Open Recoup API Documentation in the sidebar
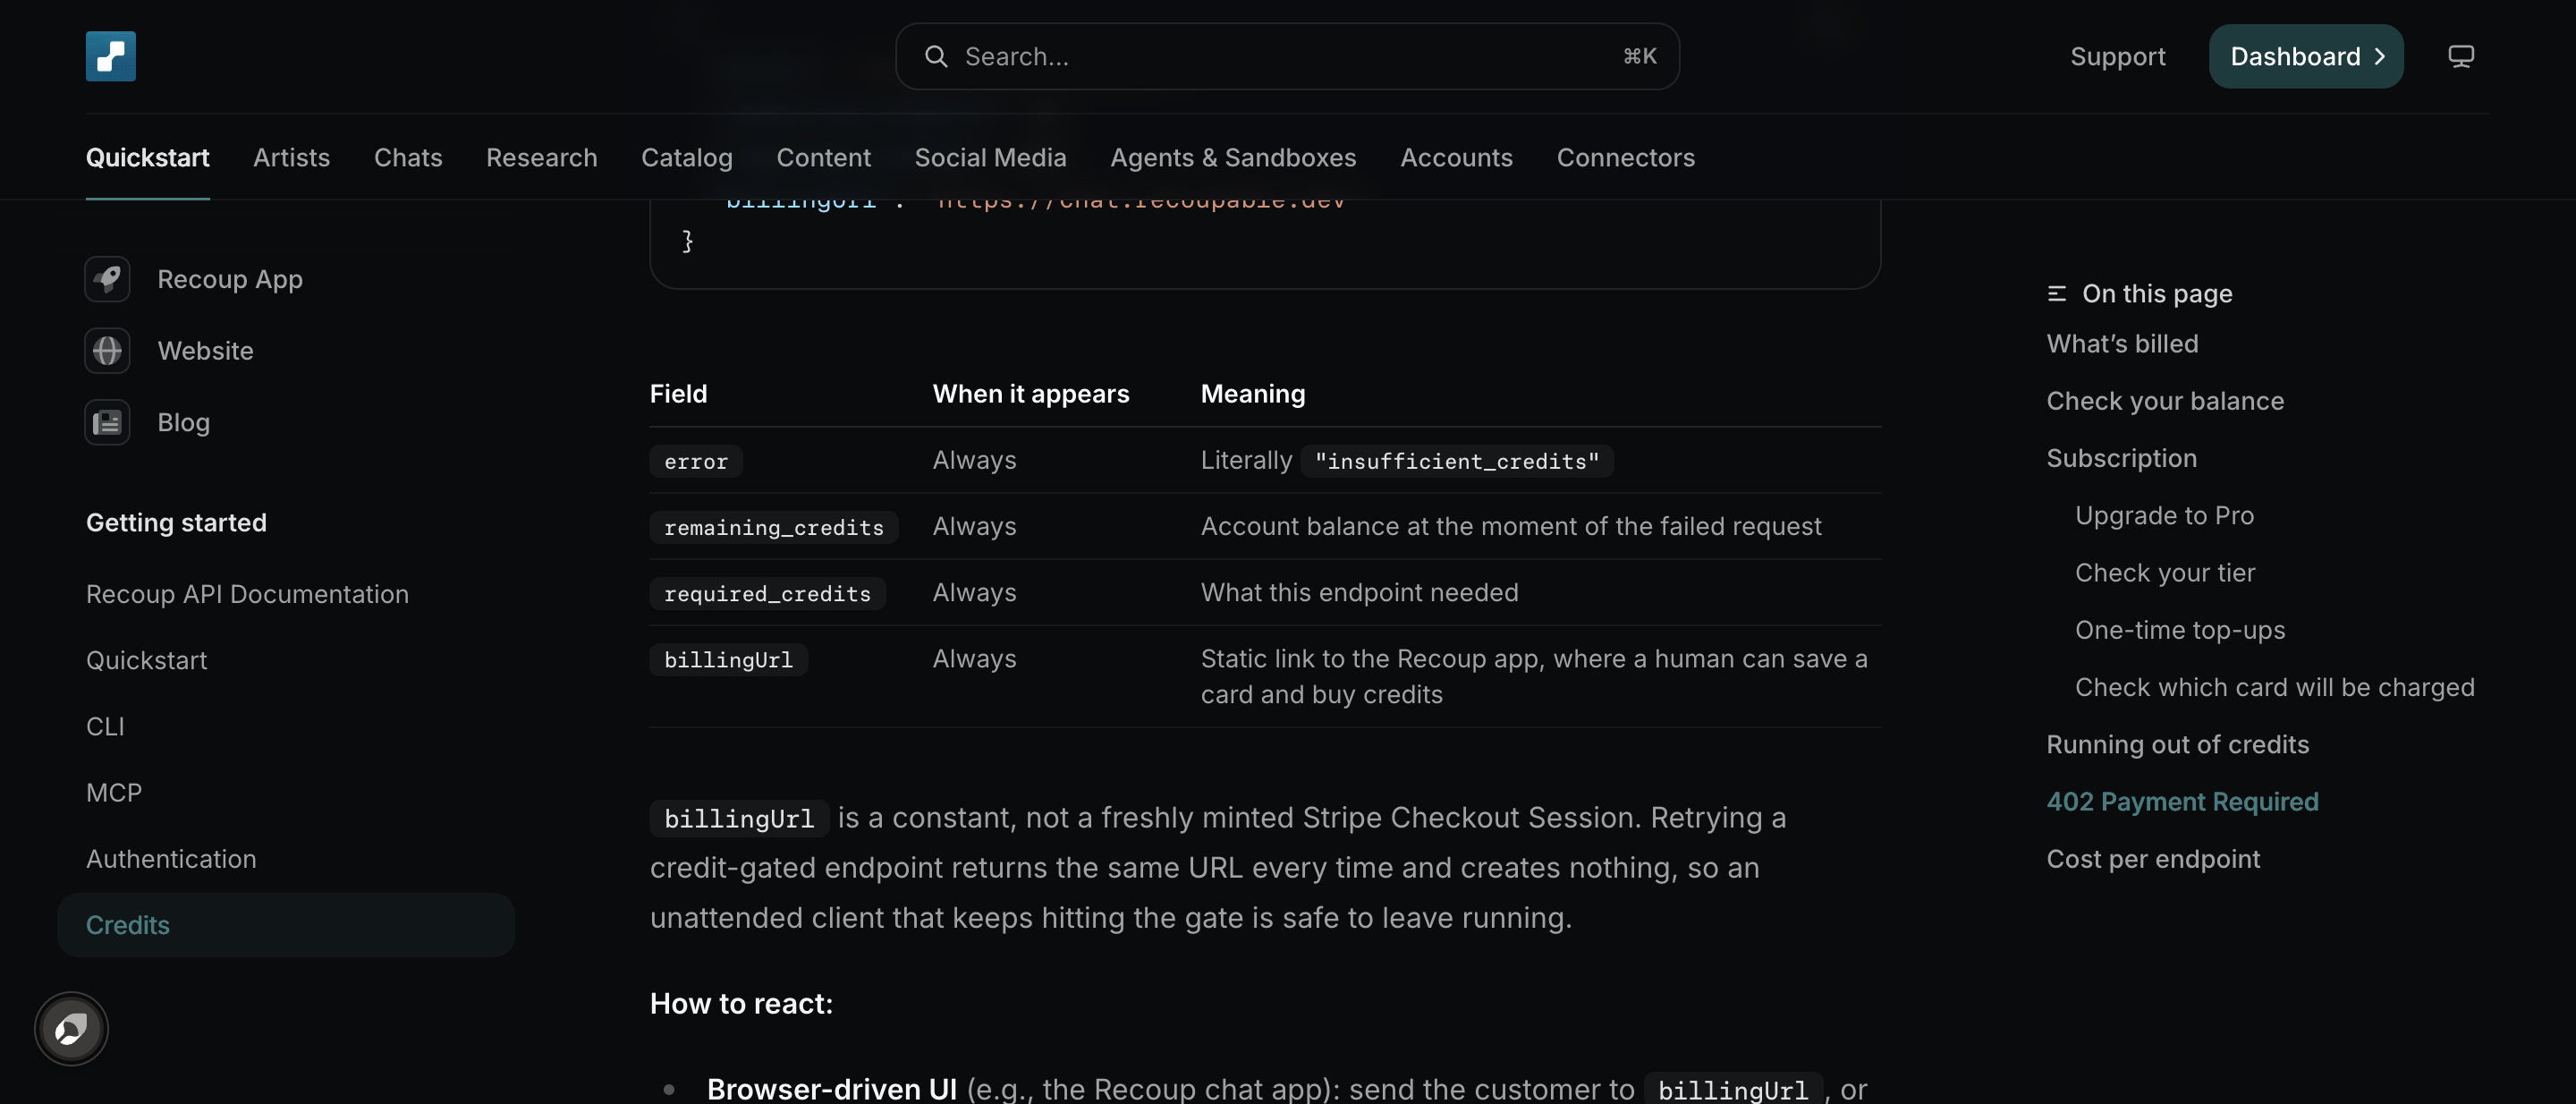2576x1104 pixels. pos(247,594)
